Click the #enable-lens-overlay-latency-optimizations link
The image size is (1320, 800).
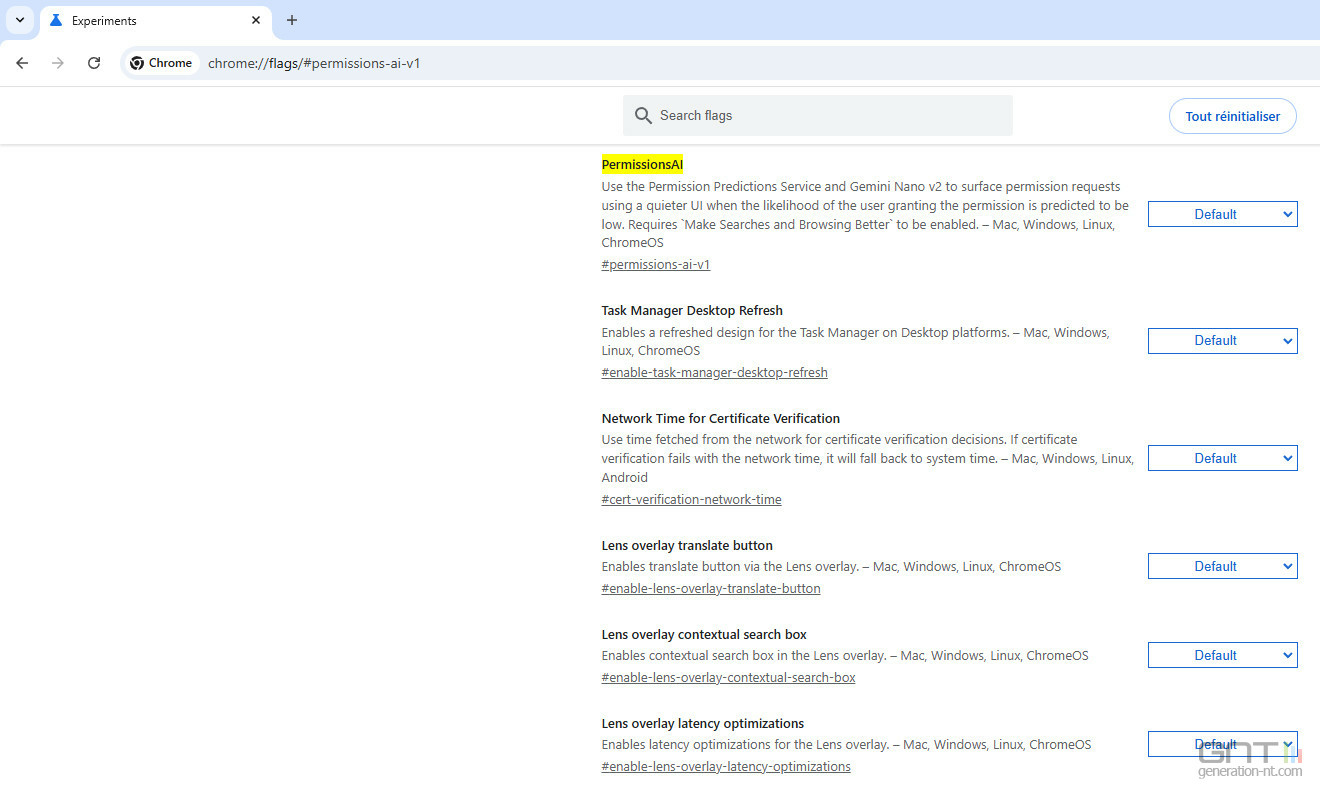[725, 767]
